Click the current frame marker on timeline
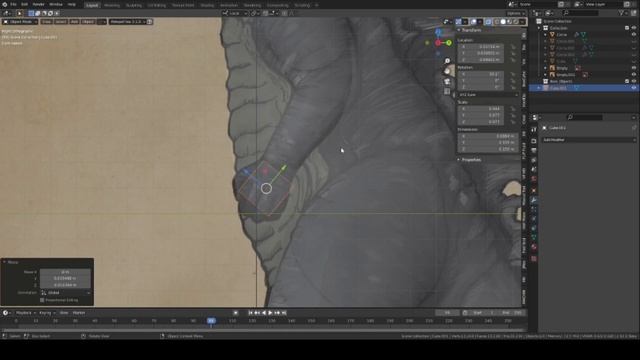The image size is (640, 360). 211,321
